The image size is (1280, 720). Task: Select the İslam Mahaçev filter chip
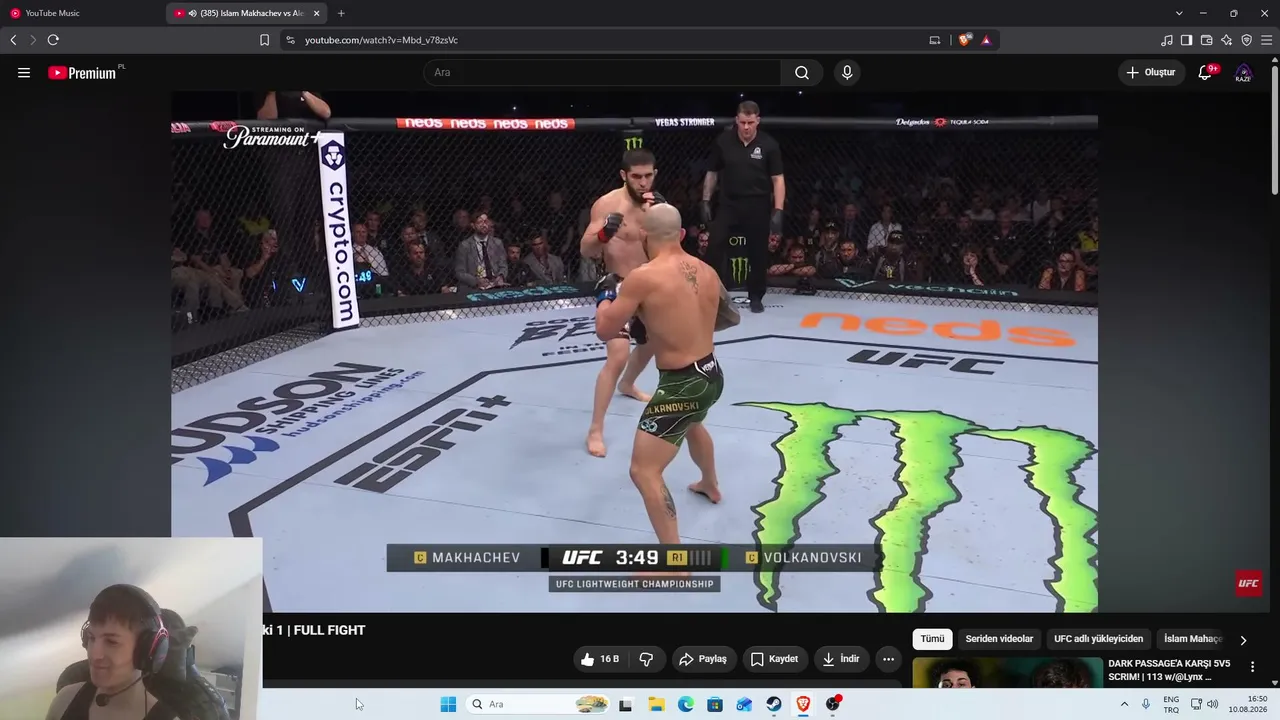1192,639
